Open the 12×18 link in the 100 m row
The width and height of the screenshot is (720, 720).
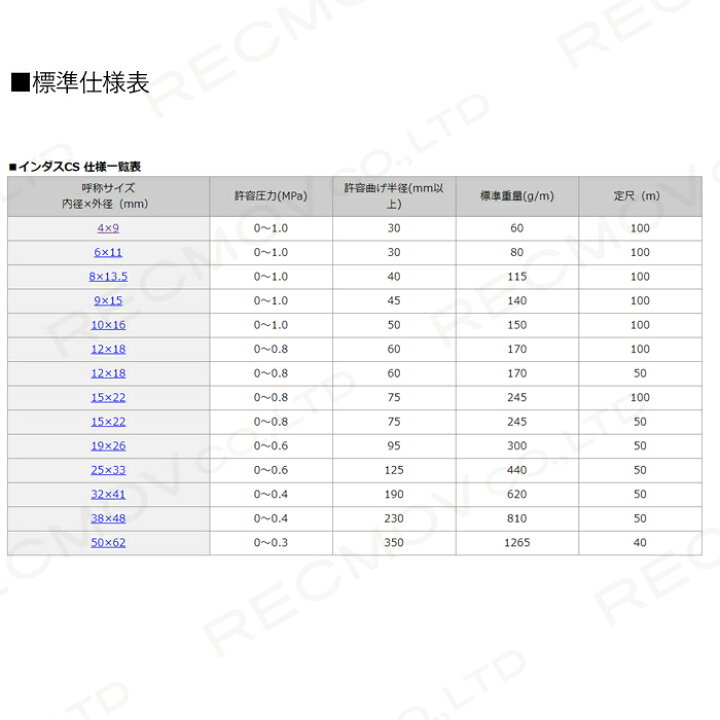108,349
